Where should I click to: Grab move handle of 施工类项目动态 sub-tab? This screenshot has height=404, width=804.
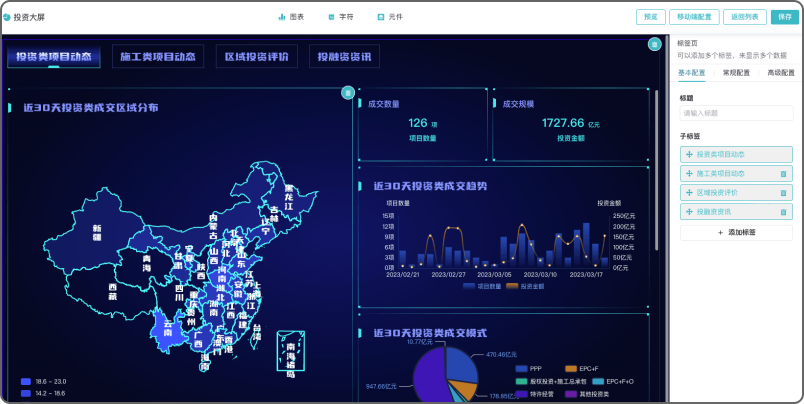point(689,174)
